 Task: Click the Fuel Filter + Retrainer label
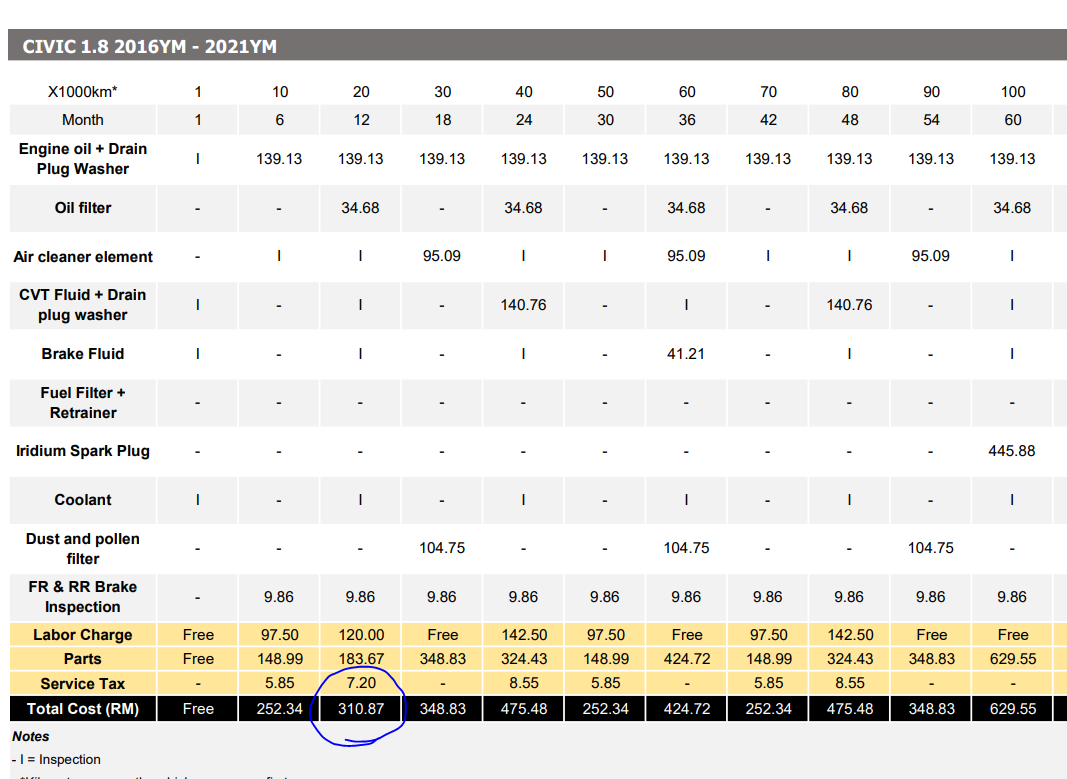82,403
